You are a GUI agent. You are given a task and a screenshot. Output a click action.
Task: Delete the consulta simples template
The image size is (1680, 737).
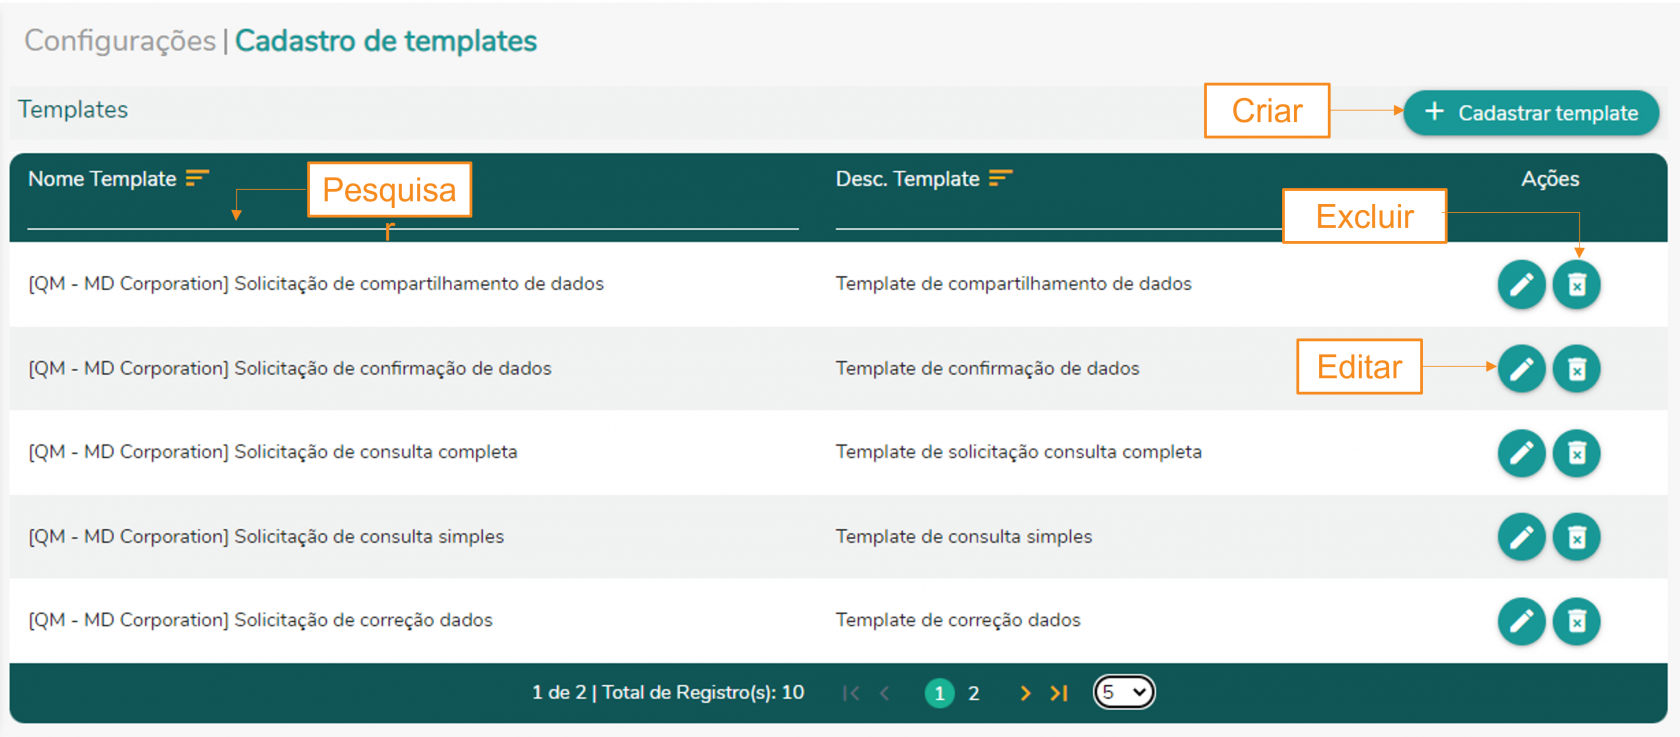pyautogui.click(x=1577, y=537)
